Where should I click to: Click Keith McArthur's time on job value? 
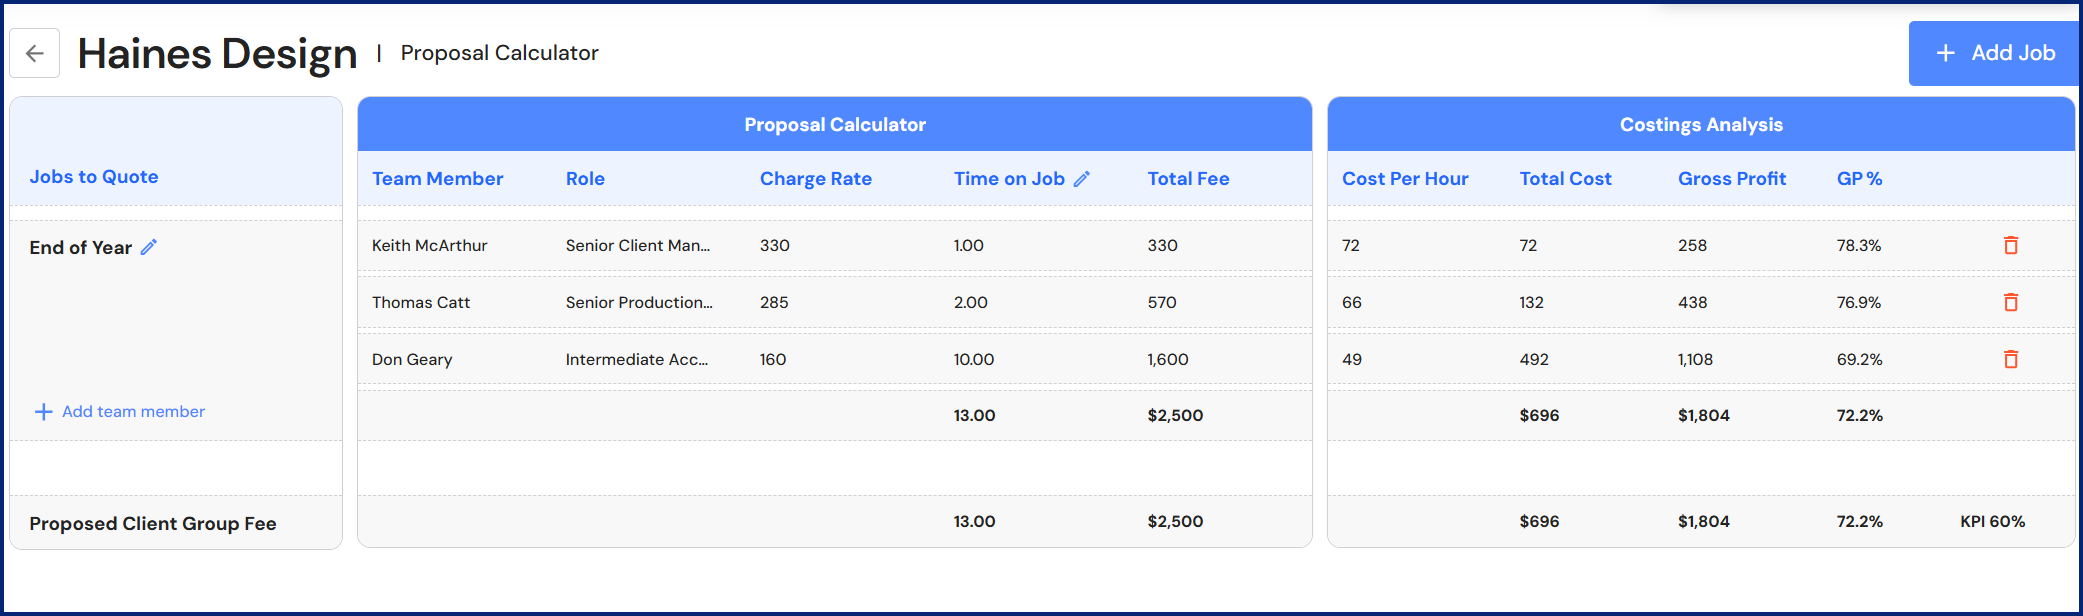coord(968,246)
